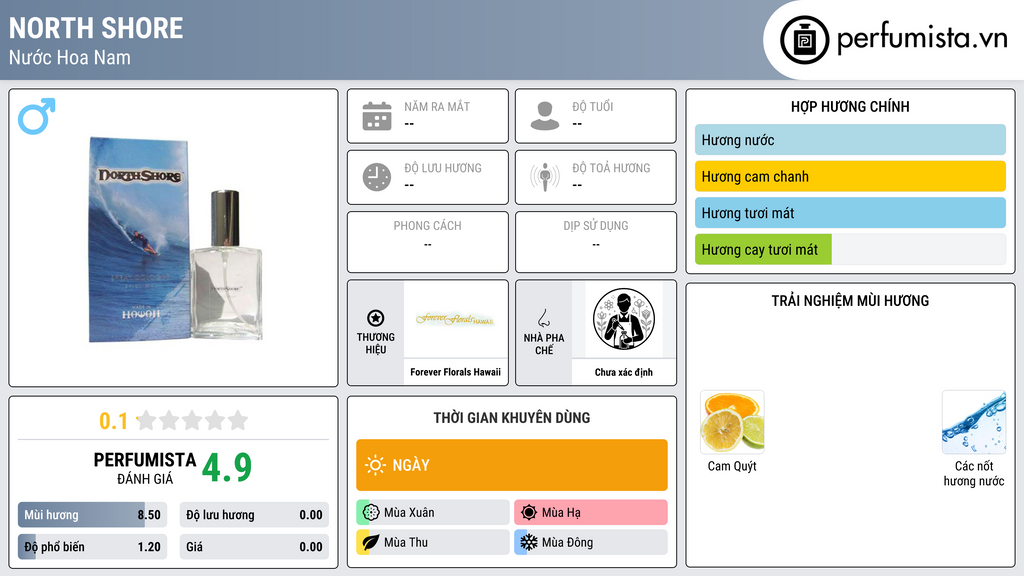Image resolution: width=1024 pixels, height=576 pixels.
Task: Click the perfumista.vn perfume bottle logo icon
Action: [804, 40]
